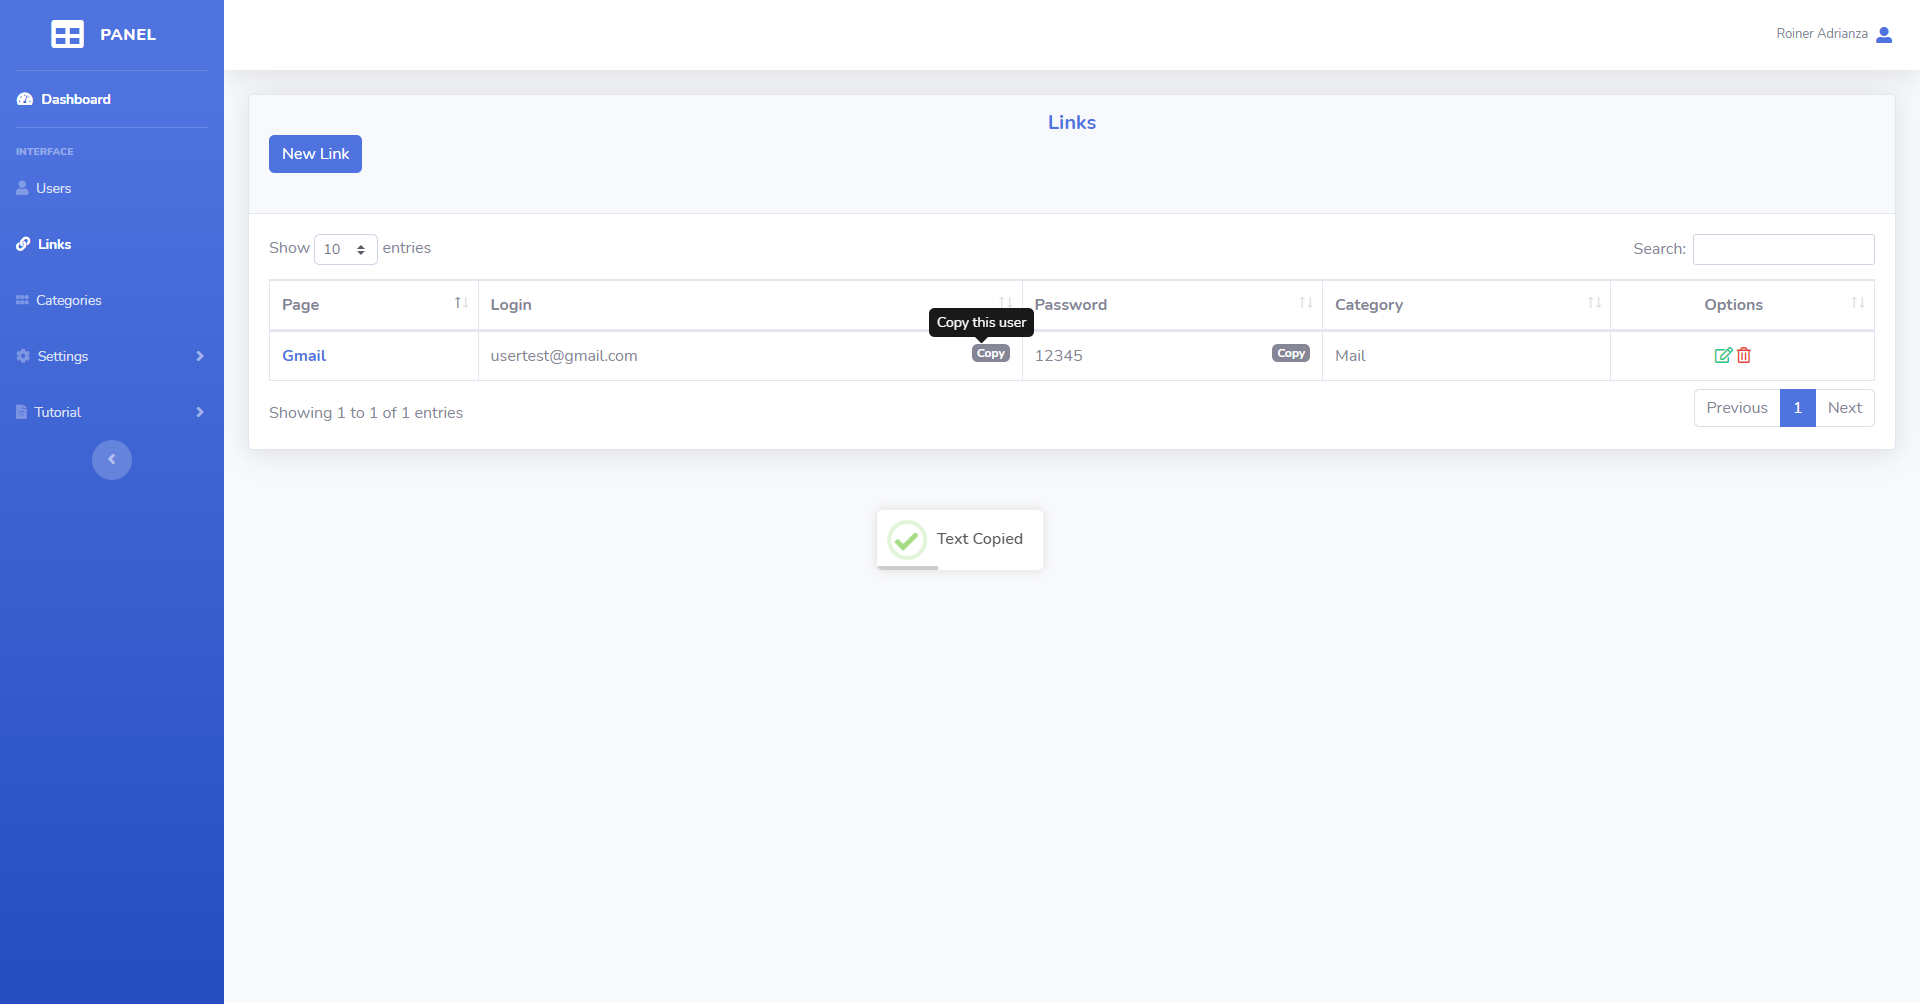
Task: Go to Categories in sidebar
Action: pos(68,300)
